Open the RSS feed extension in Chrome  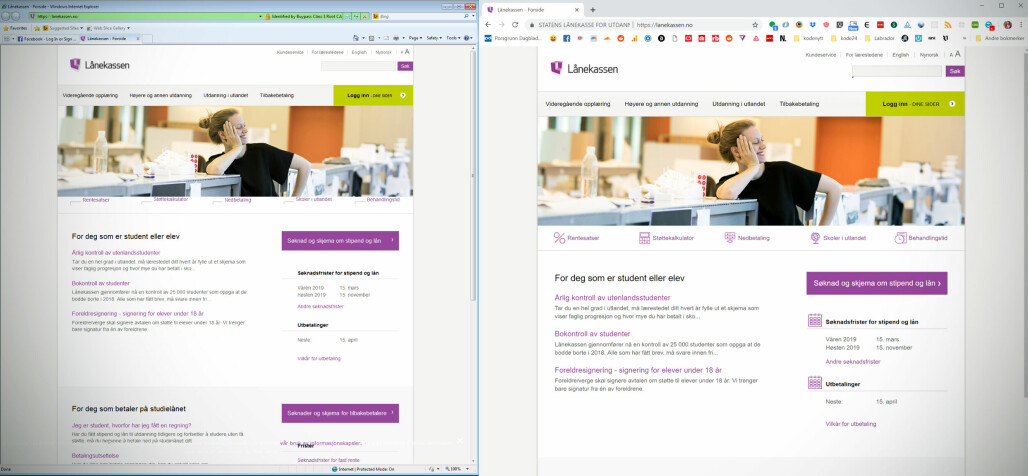click(947, 25)
